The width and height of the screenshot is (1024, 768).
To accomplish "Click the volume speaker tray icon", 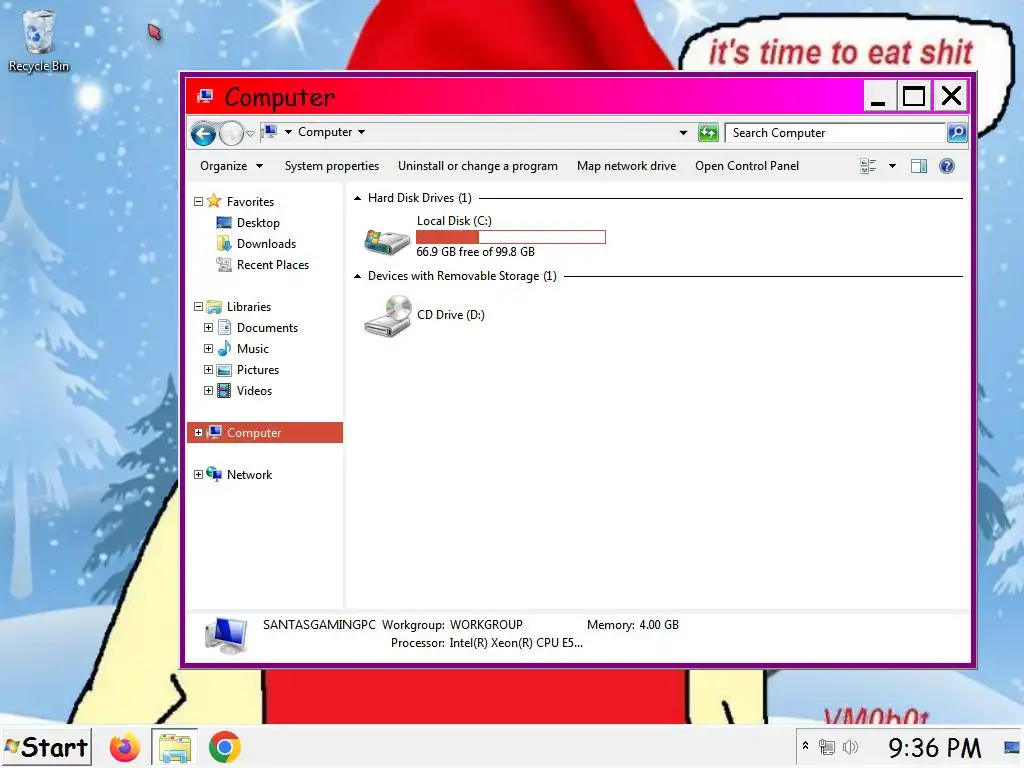I will click(850, 747).
